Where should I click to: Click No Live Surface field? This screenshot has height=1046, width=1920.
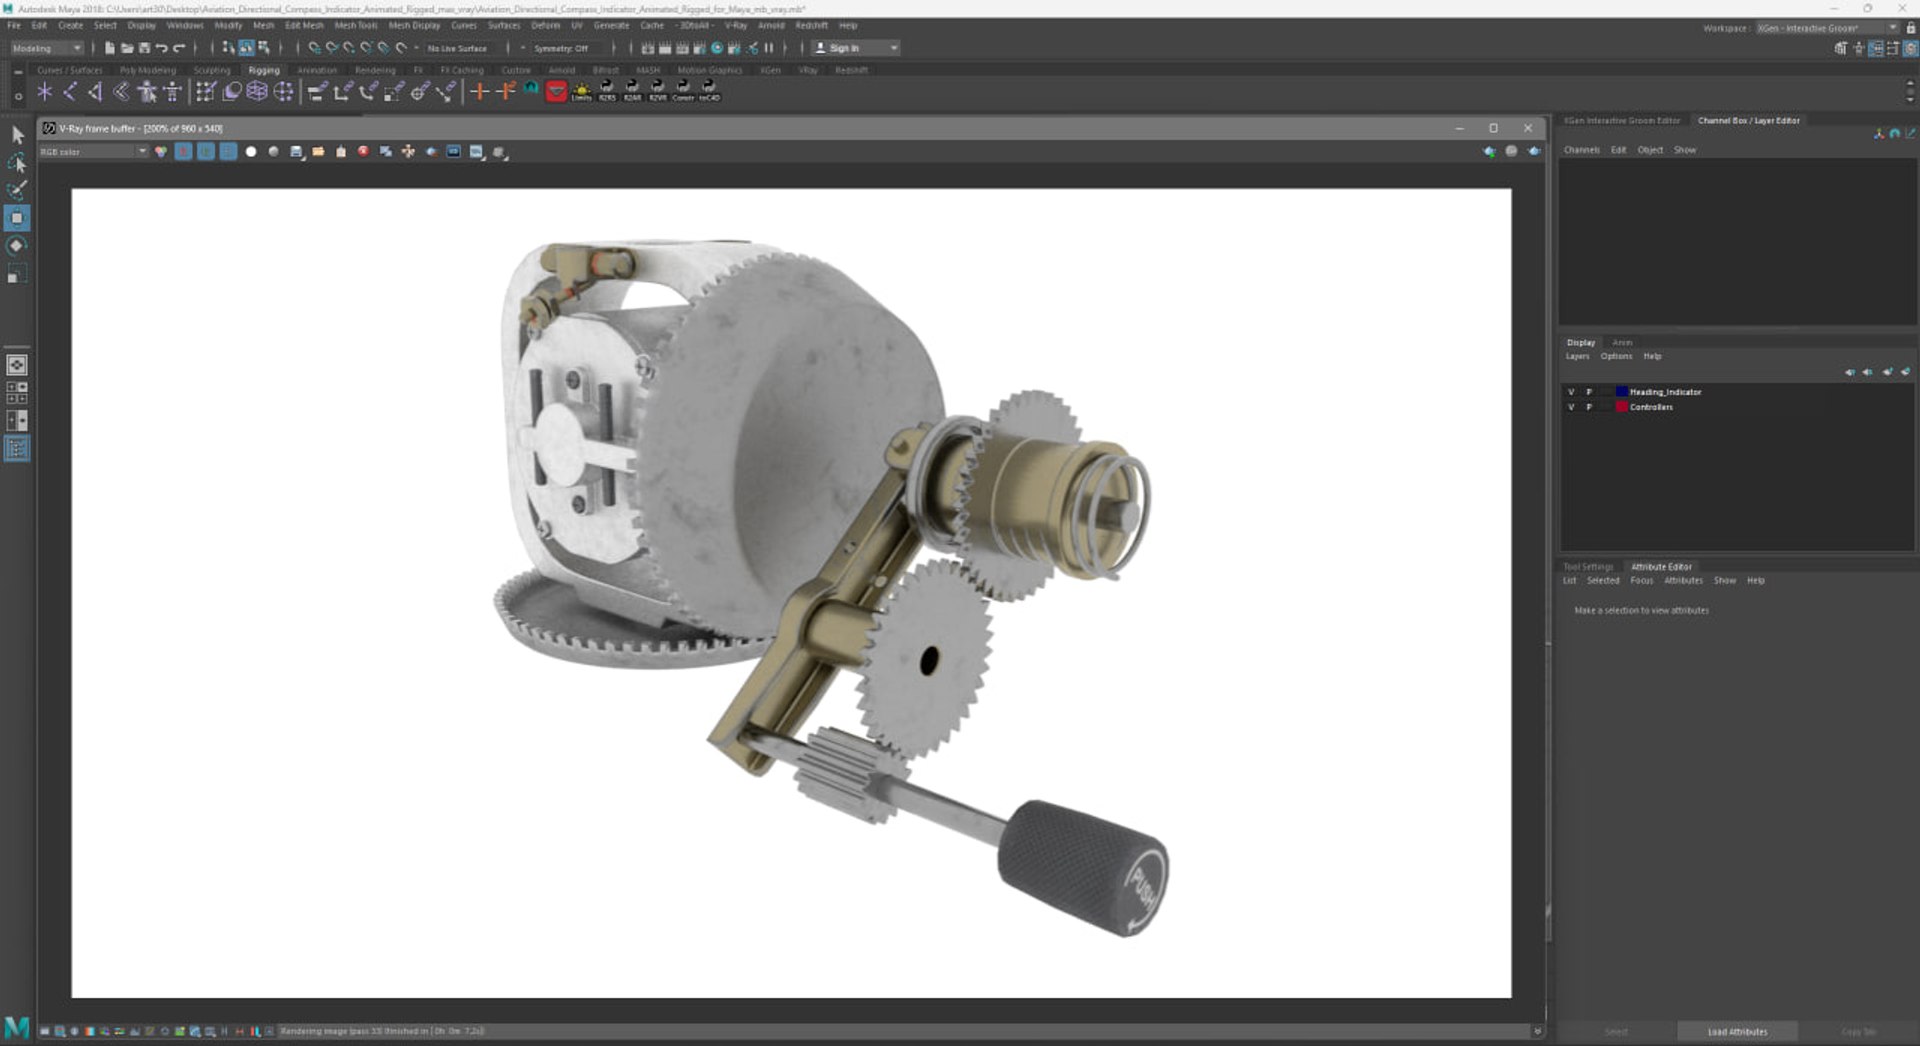[457, 48]
